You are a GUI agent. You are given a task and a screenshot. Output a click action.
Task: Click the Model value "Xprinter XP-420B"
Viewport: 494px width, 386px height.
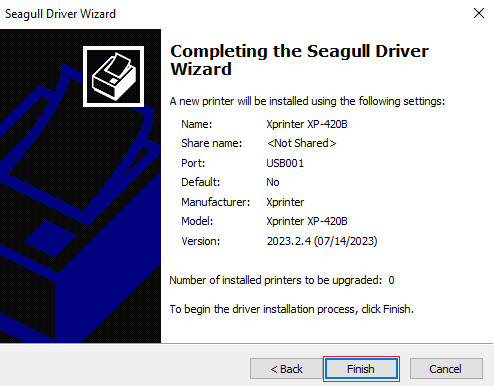pyautogui.click(x=307, y=221)
